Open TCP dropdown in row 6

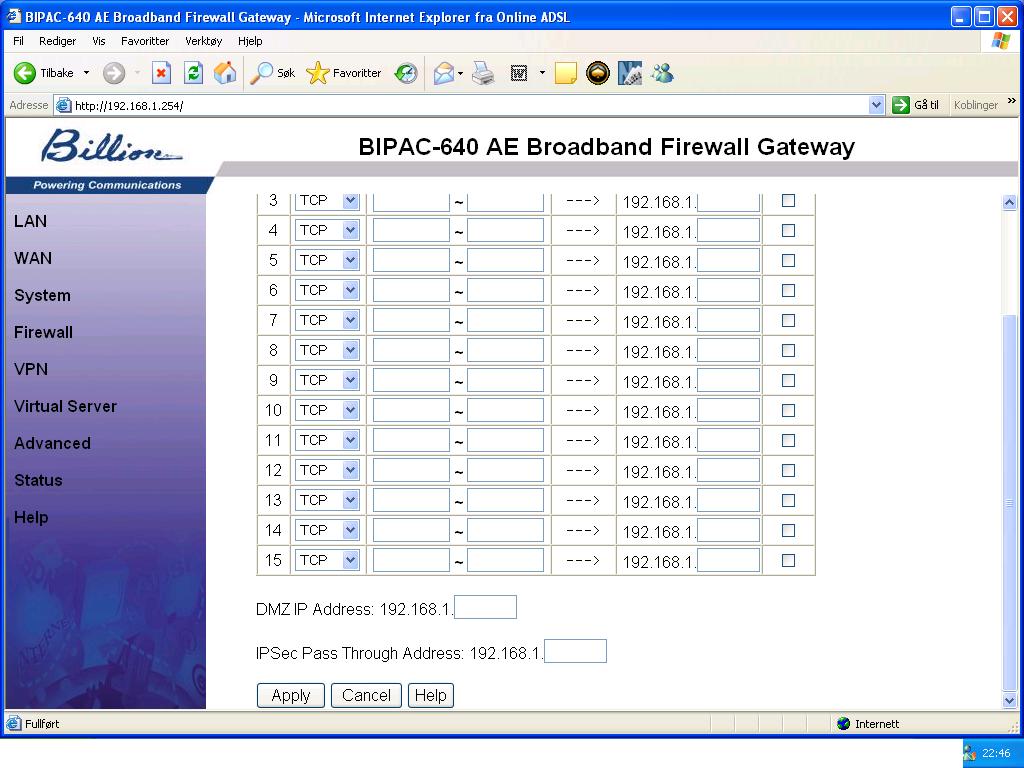click(x=327, y=291)
